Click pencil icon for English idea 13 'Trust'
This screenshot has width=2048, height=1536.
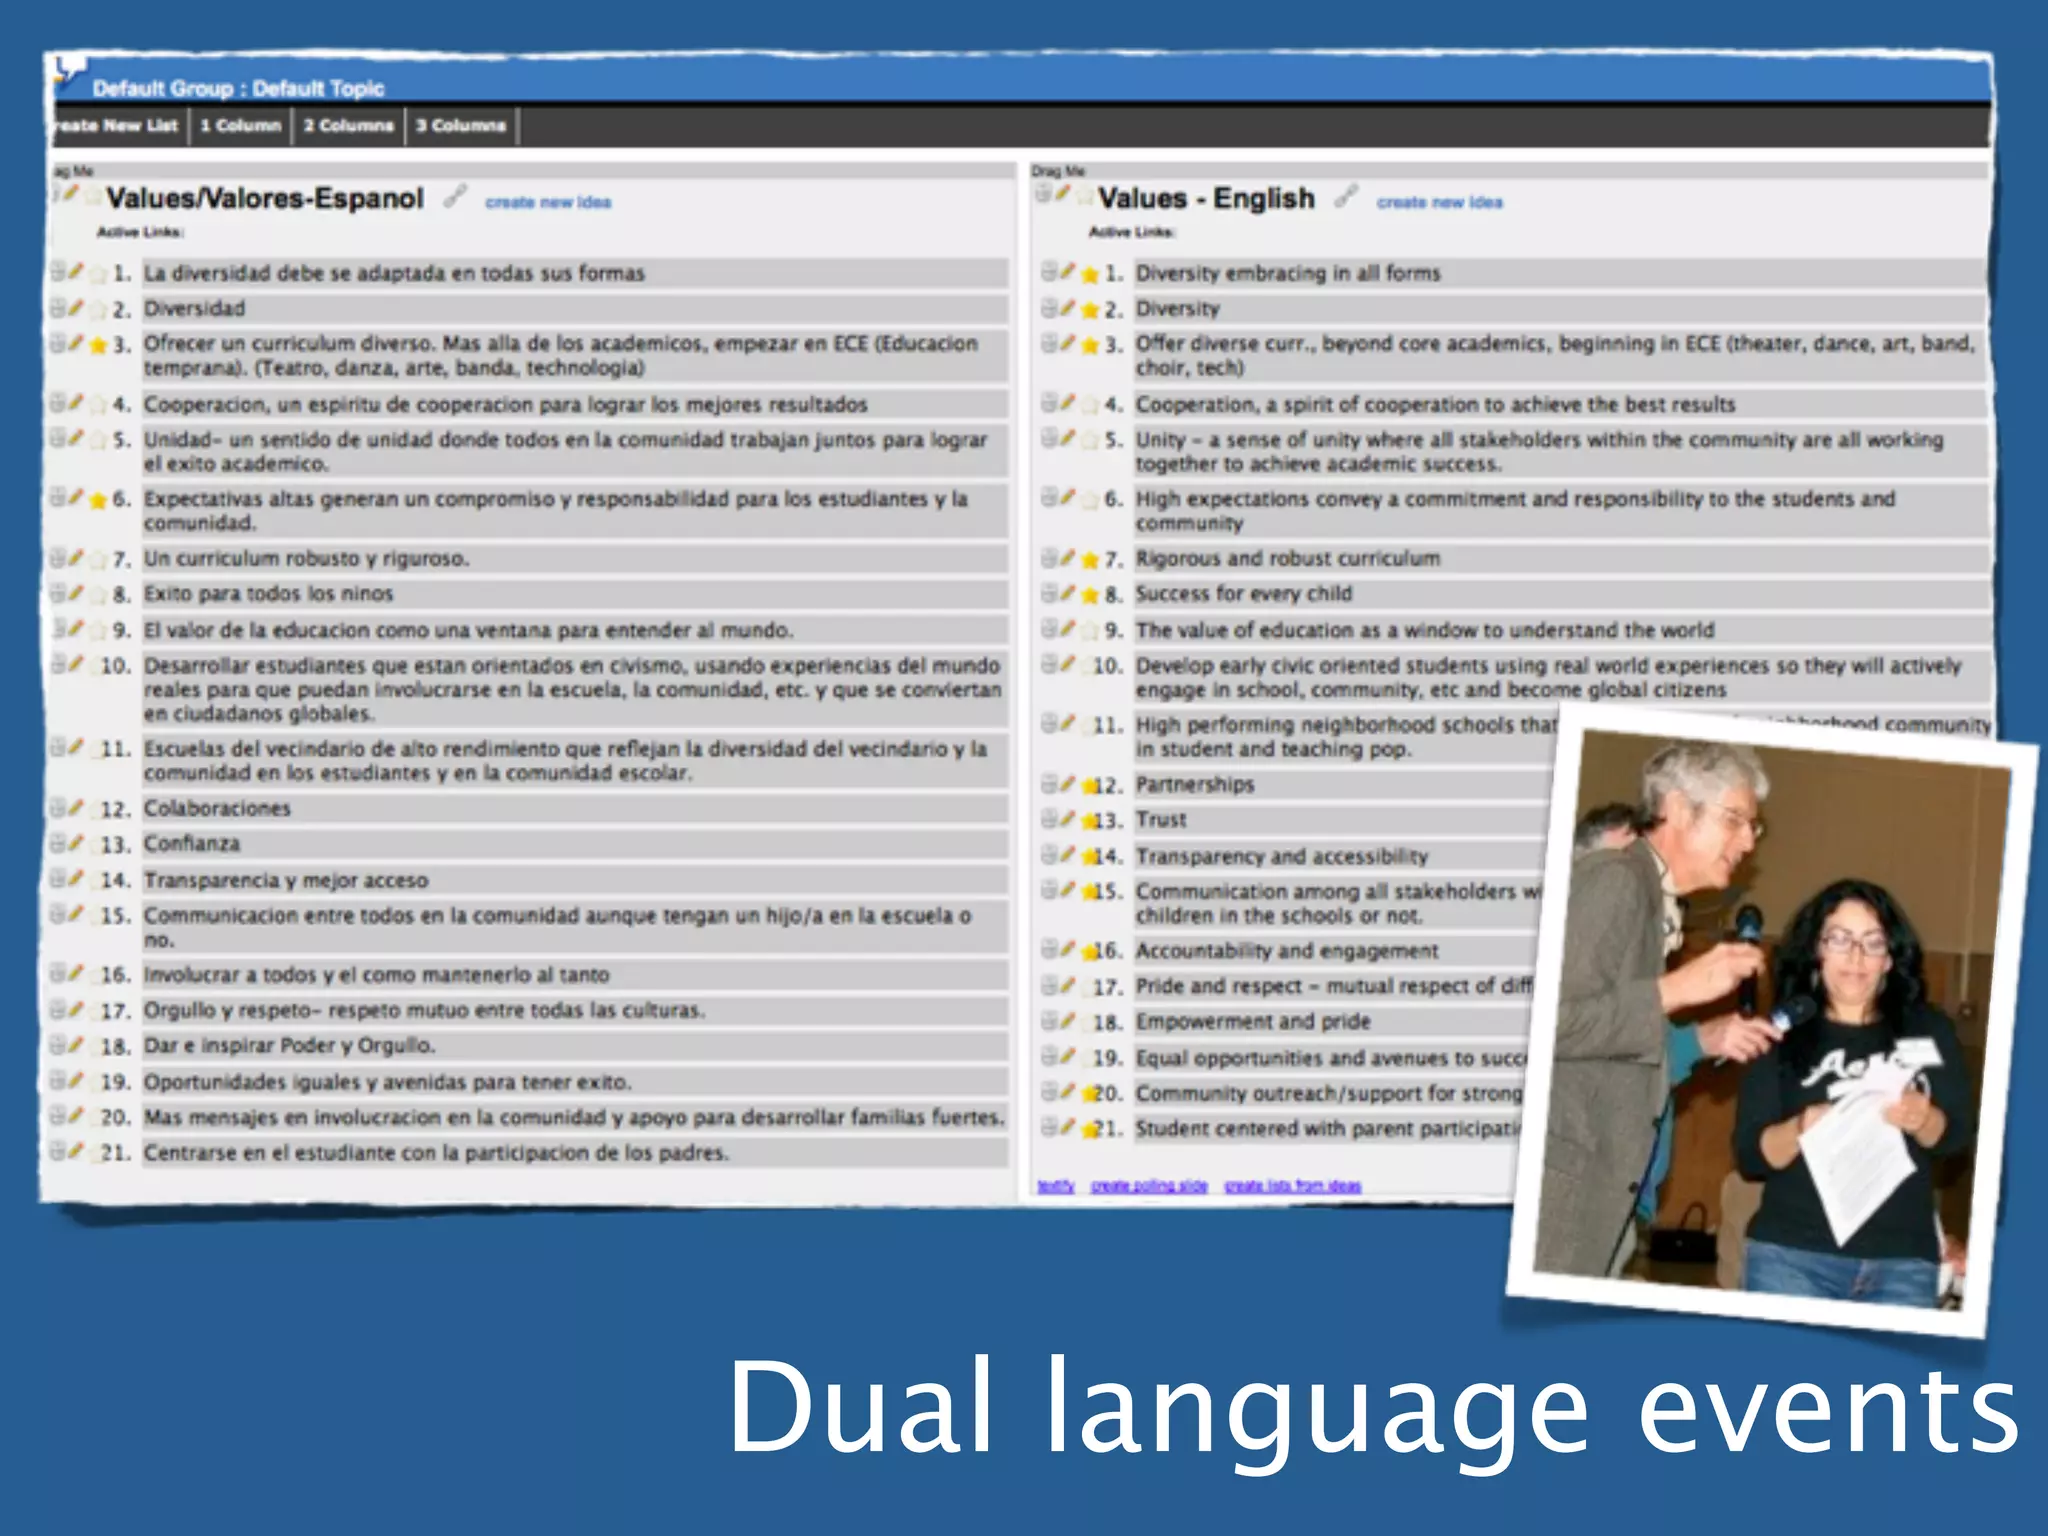pos(1068,818)
